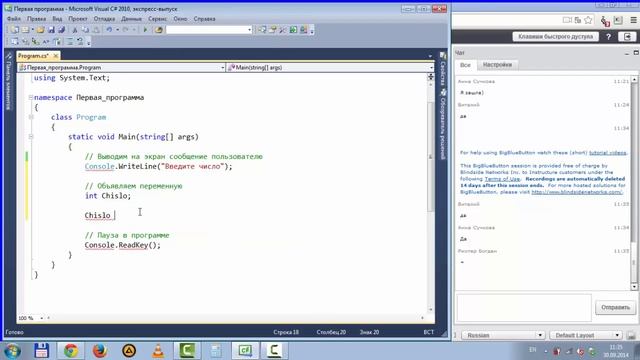The height and width of the screenshot is (360, 640).
Task: Open the Сервис menu
Action: tap(157, 19)
